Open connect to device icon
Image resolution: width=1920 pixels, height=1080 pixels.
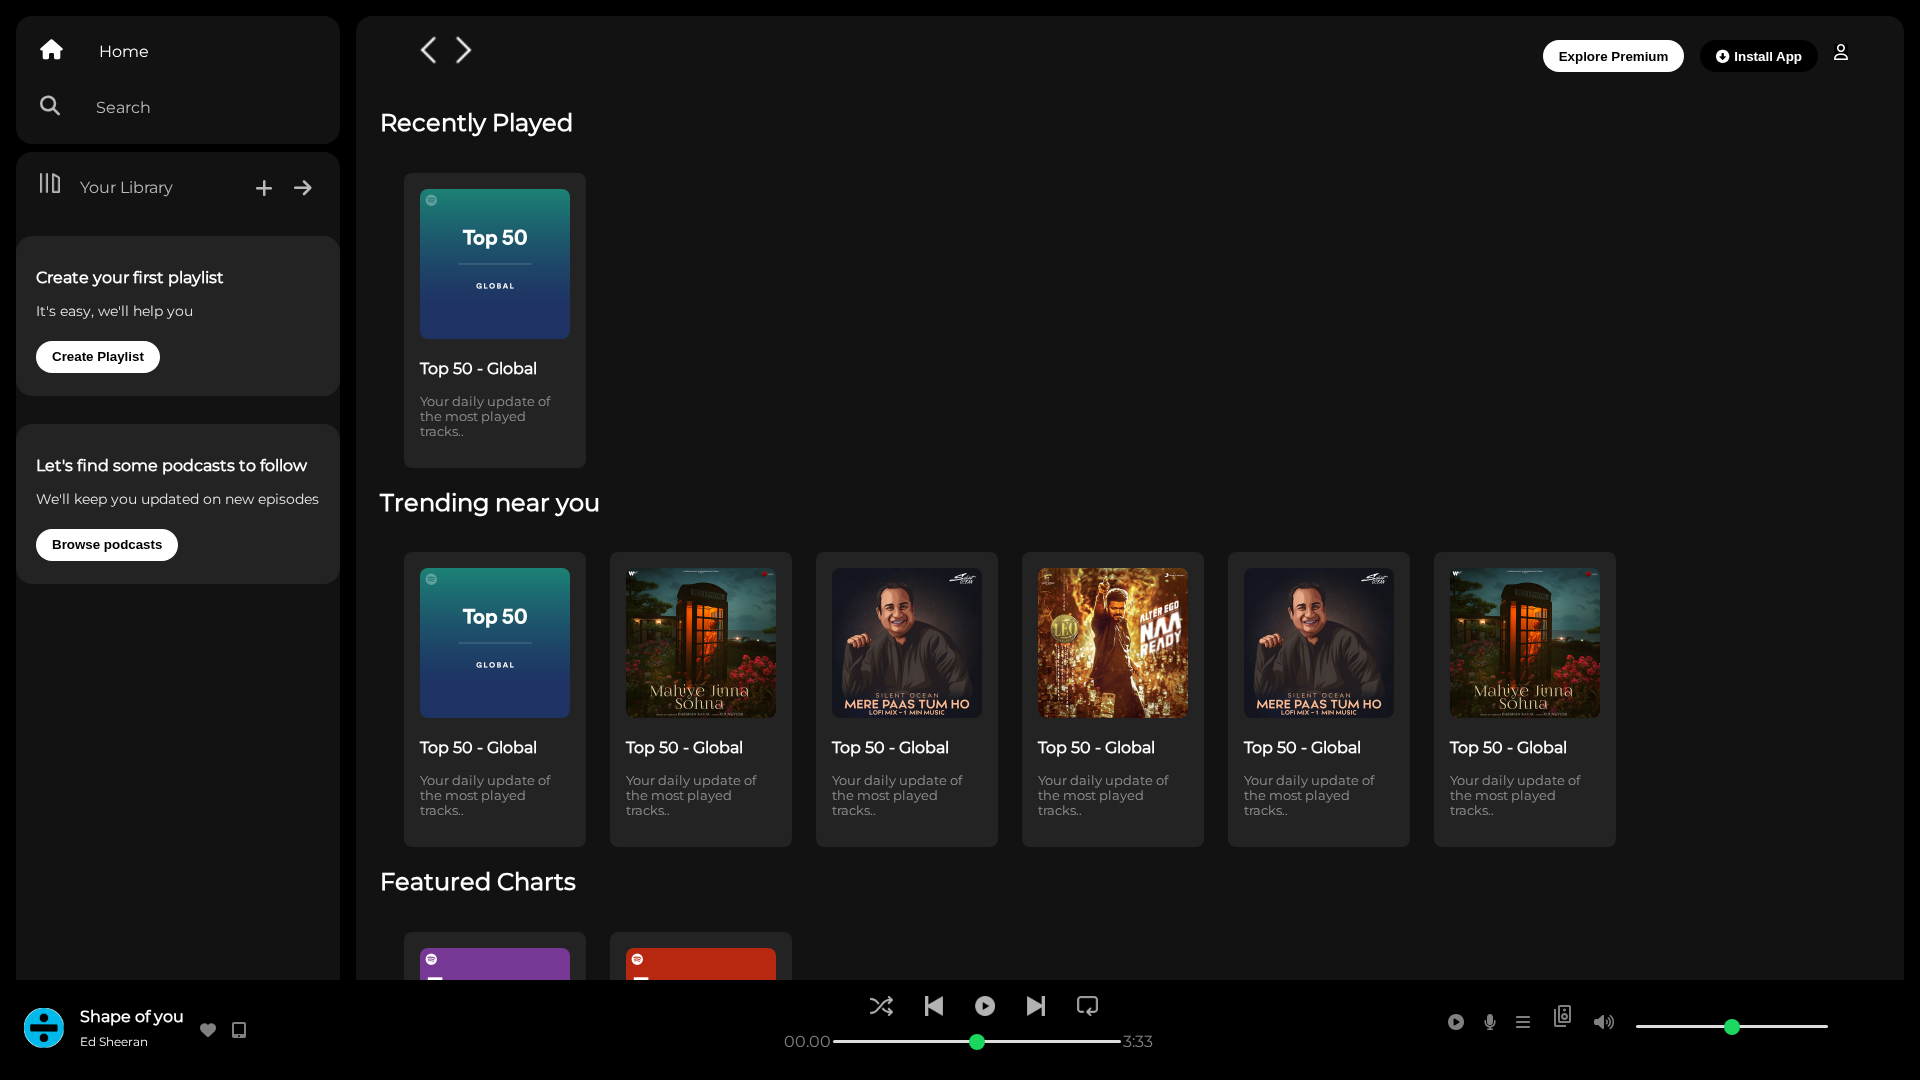pyautogui.click(x=1563, y=1016)
